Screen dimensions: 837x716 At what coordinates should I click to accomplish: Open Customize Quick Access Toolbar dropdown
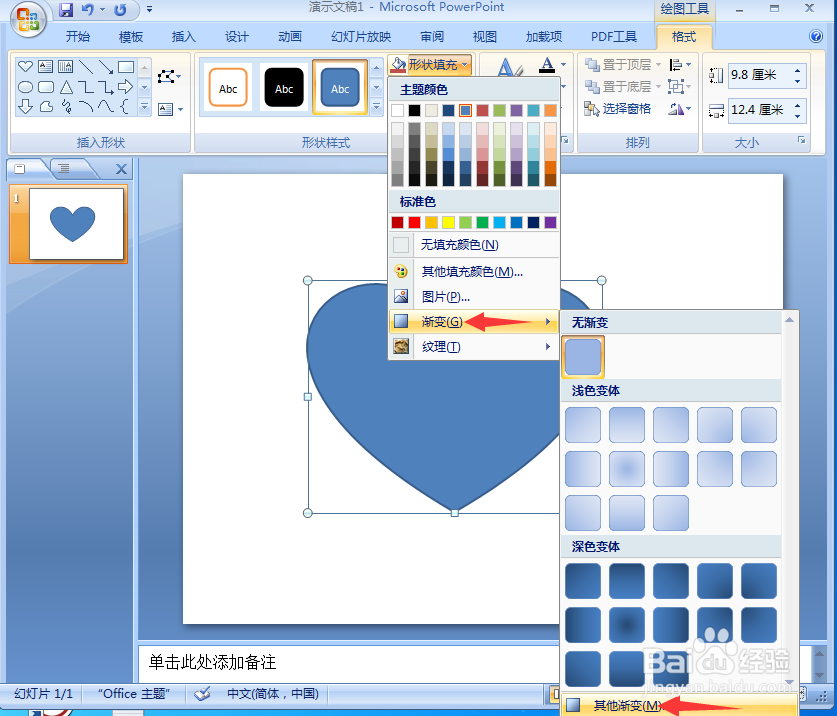tap(149, 9)
